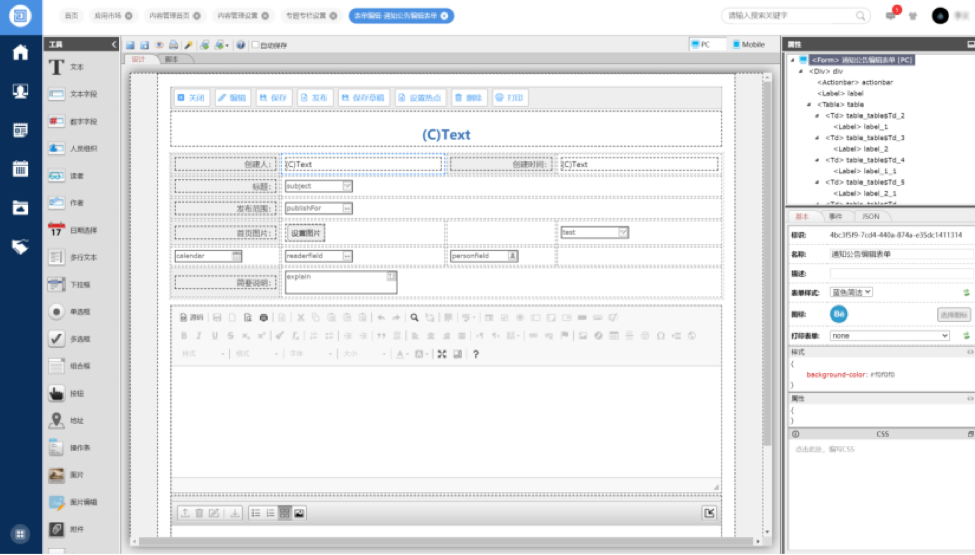Click the select icon (选择图标) button
Image resolution: width=975 pixels, height=555 pixels.
(x=954, y=314)
